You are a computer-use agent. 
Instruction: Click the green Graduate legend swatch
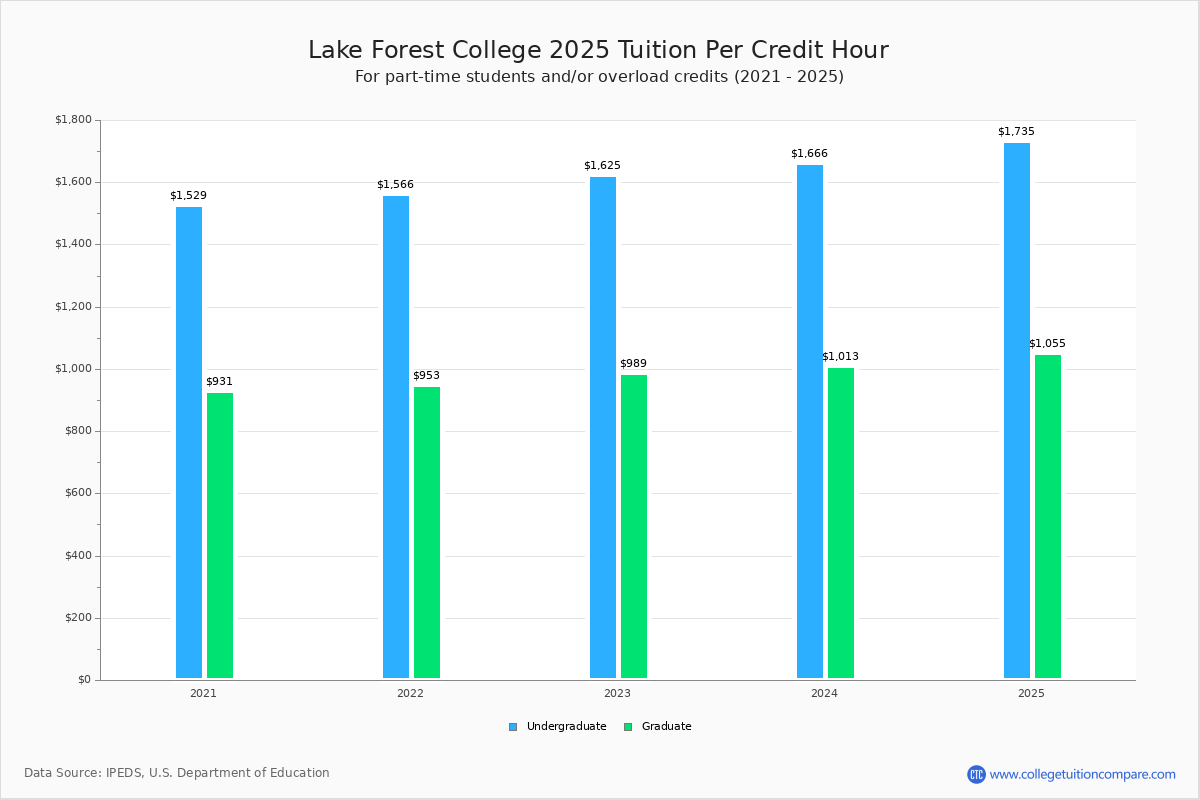(x=628, y=727)
